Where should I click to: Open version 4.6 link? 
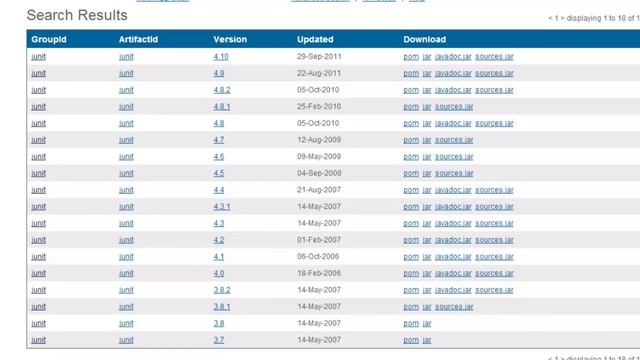tap(219, 157)
